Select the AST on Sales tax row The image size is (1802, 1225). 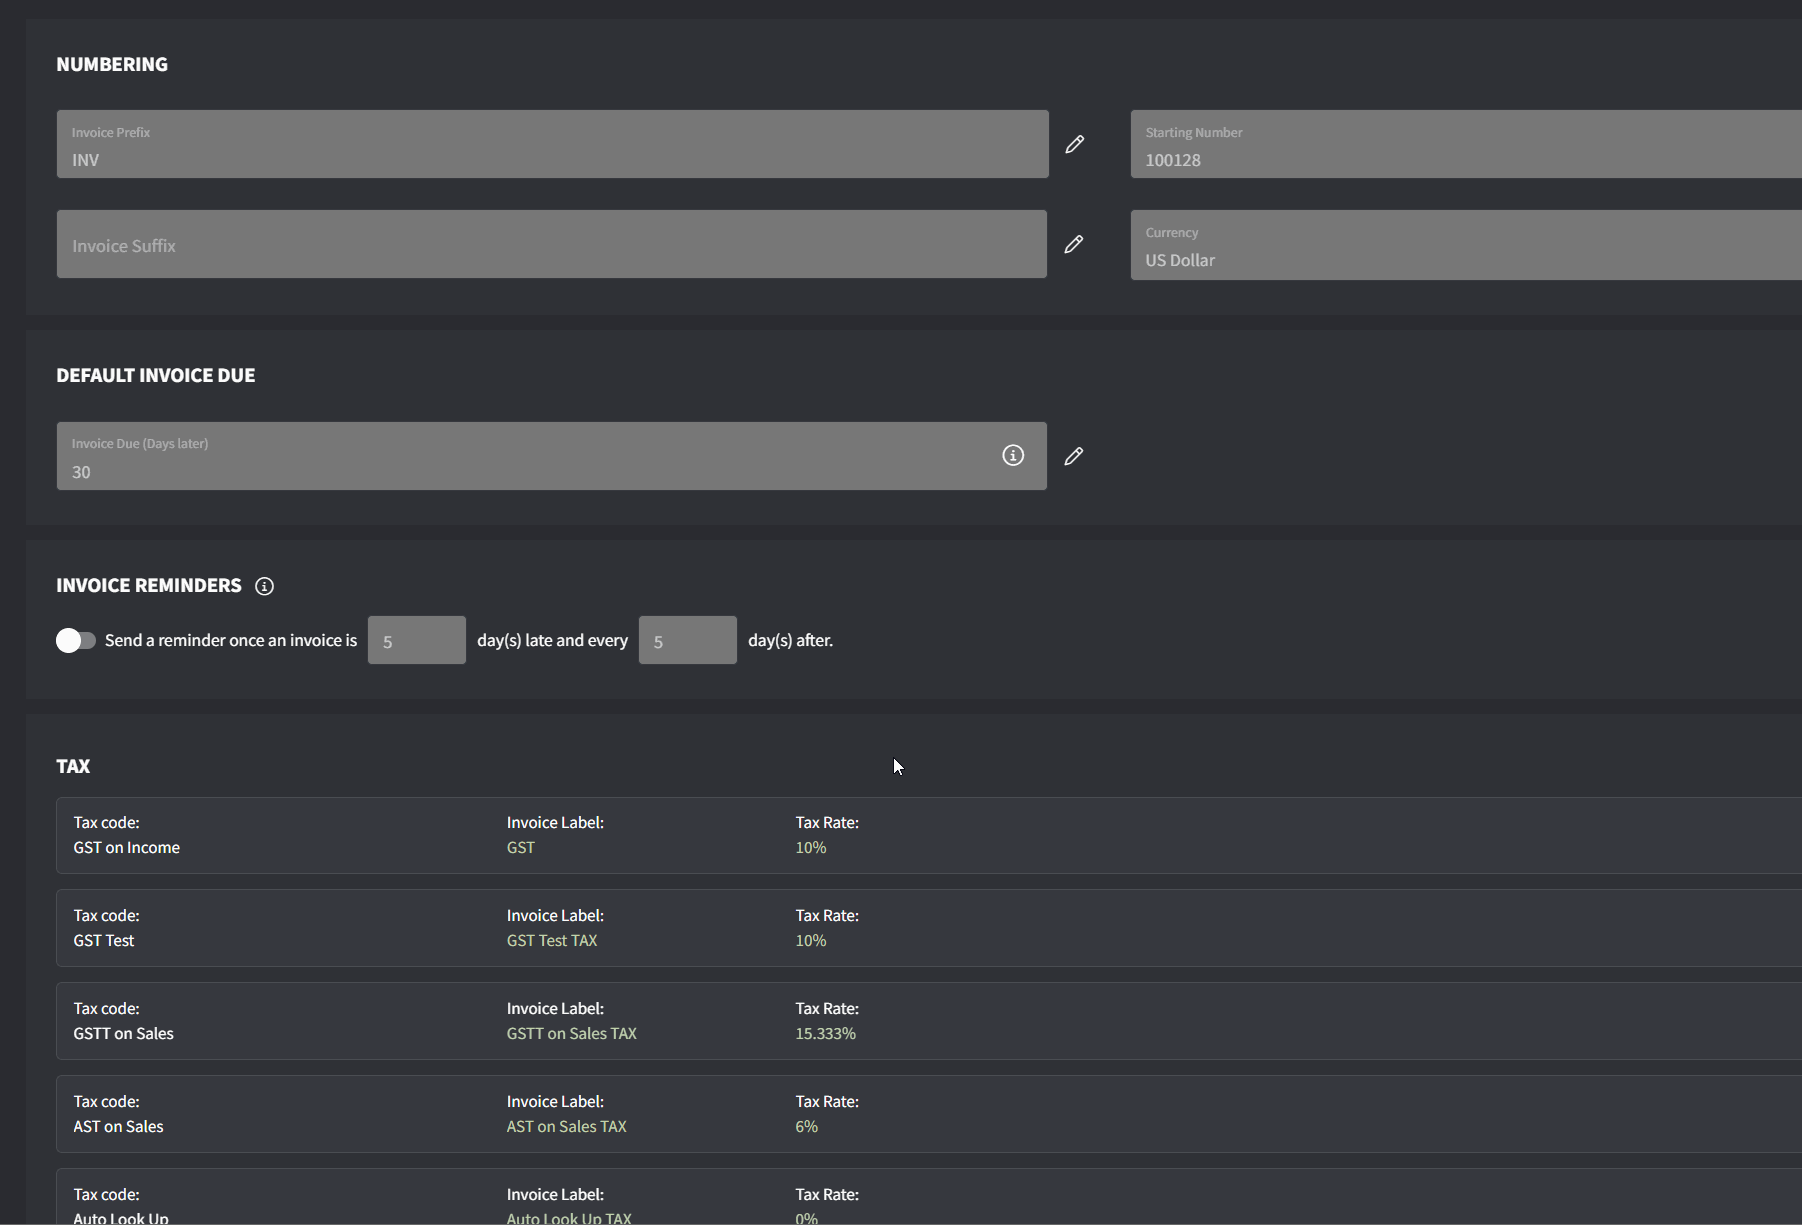pyautogui.click(x=400, y=1113)
